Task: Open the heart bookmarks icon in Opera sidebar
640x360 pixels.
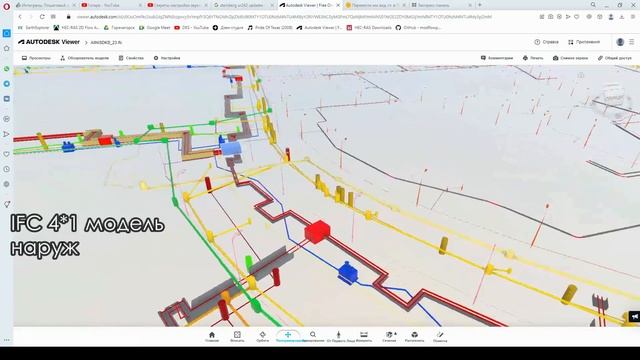Action: point(7,154)
